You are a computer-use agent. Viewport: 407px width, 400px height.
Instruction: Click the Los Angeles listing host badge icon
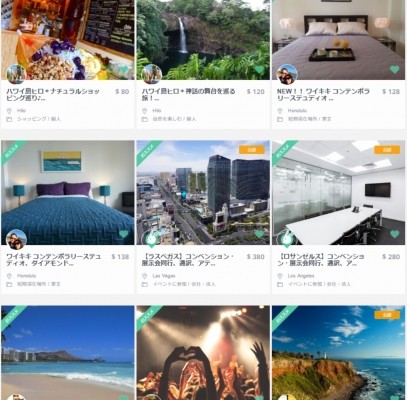coord(287,239)
